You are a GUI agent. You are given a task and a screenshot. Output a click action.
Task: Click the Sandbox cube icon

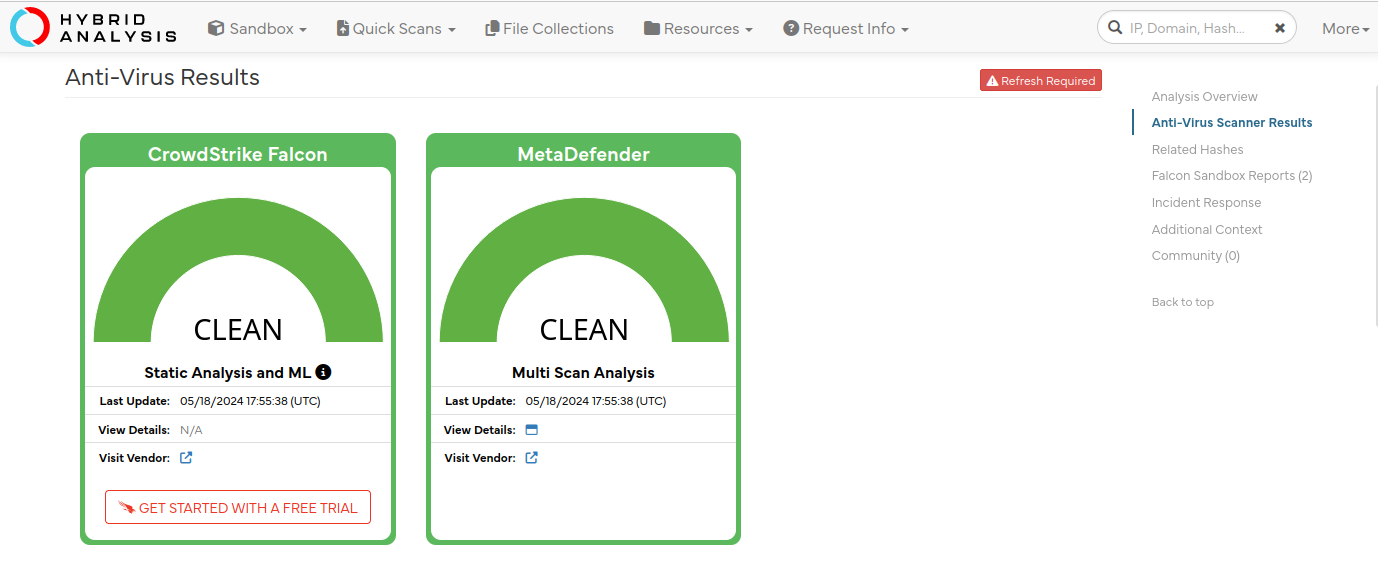click(216, 28)
